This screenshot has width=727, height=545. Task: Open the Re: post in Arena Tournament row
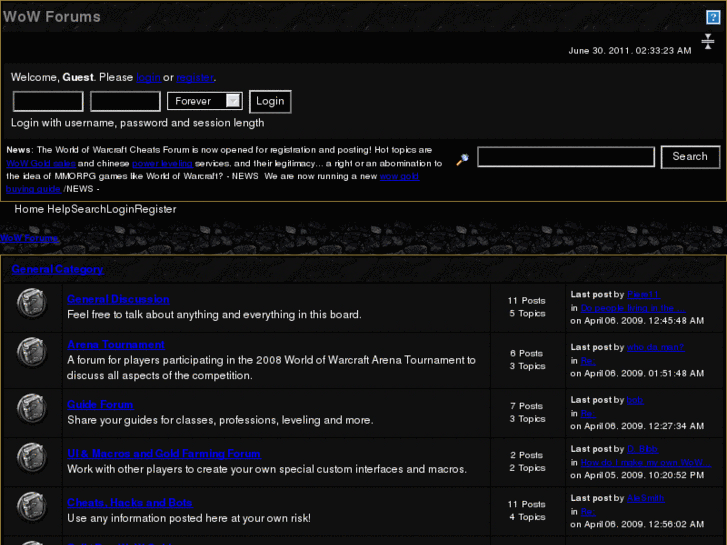click(588, 360)
